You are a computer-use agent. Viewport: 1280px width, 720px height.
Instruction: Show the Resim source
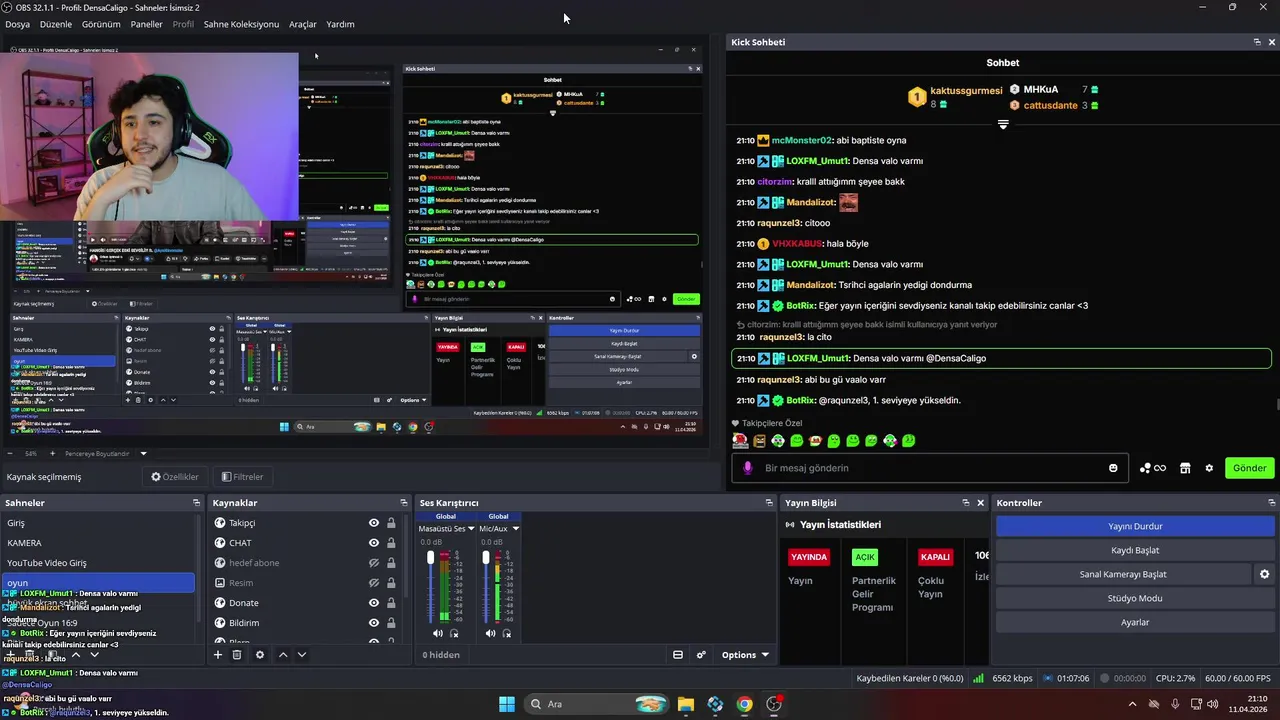[374, 583]
